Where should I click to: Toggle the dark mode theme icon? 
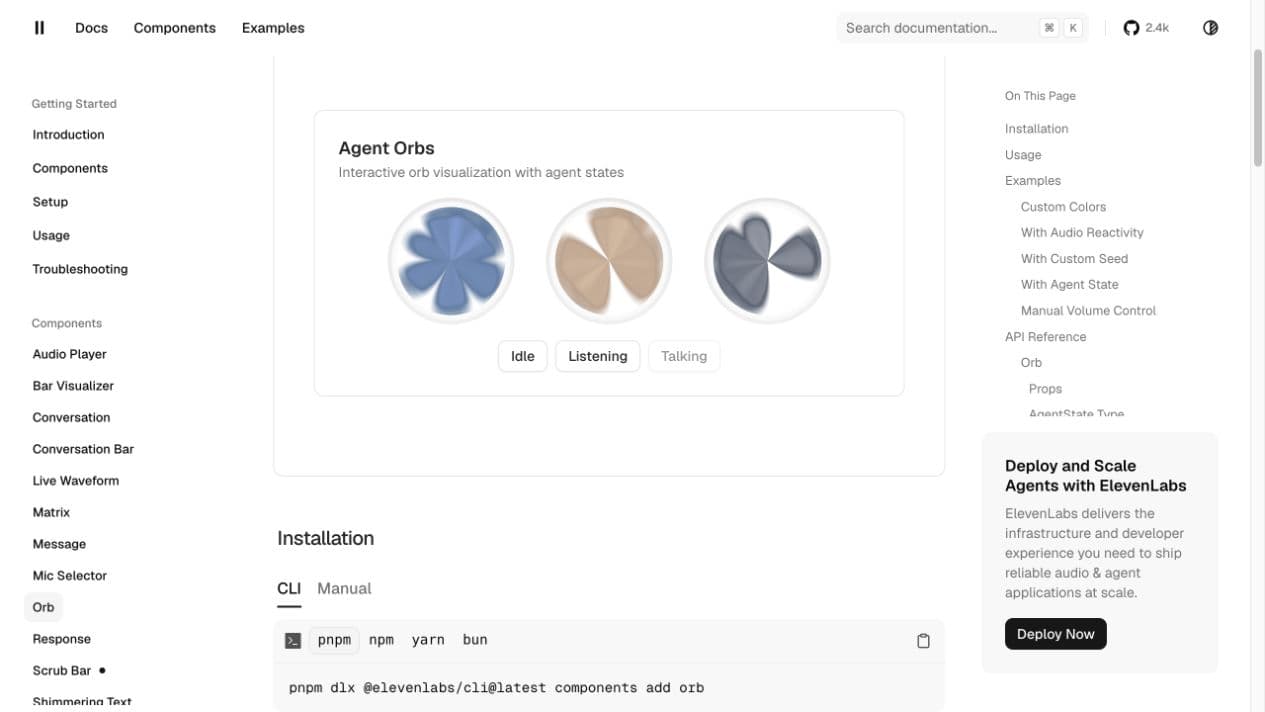(x=1210, y=28)
